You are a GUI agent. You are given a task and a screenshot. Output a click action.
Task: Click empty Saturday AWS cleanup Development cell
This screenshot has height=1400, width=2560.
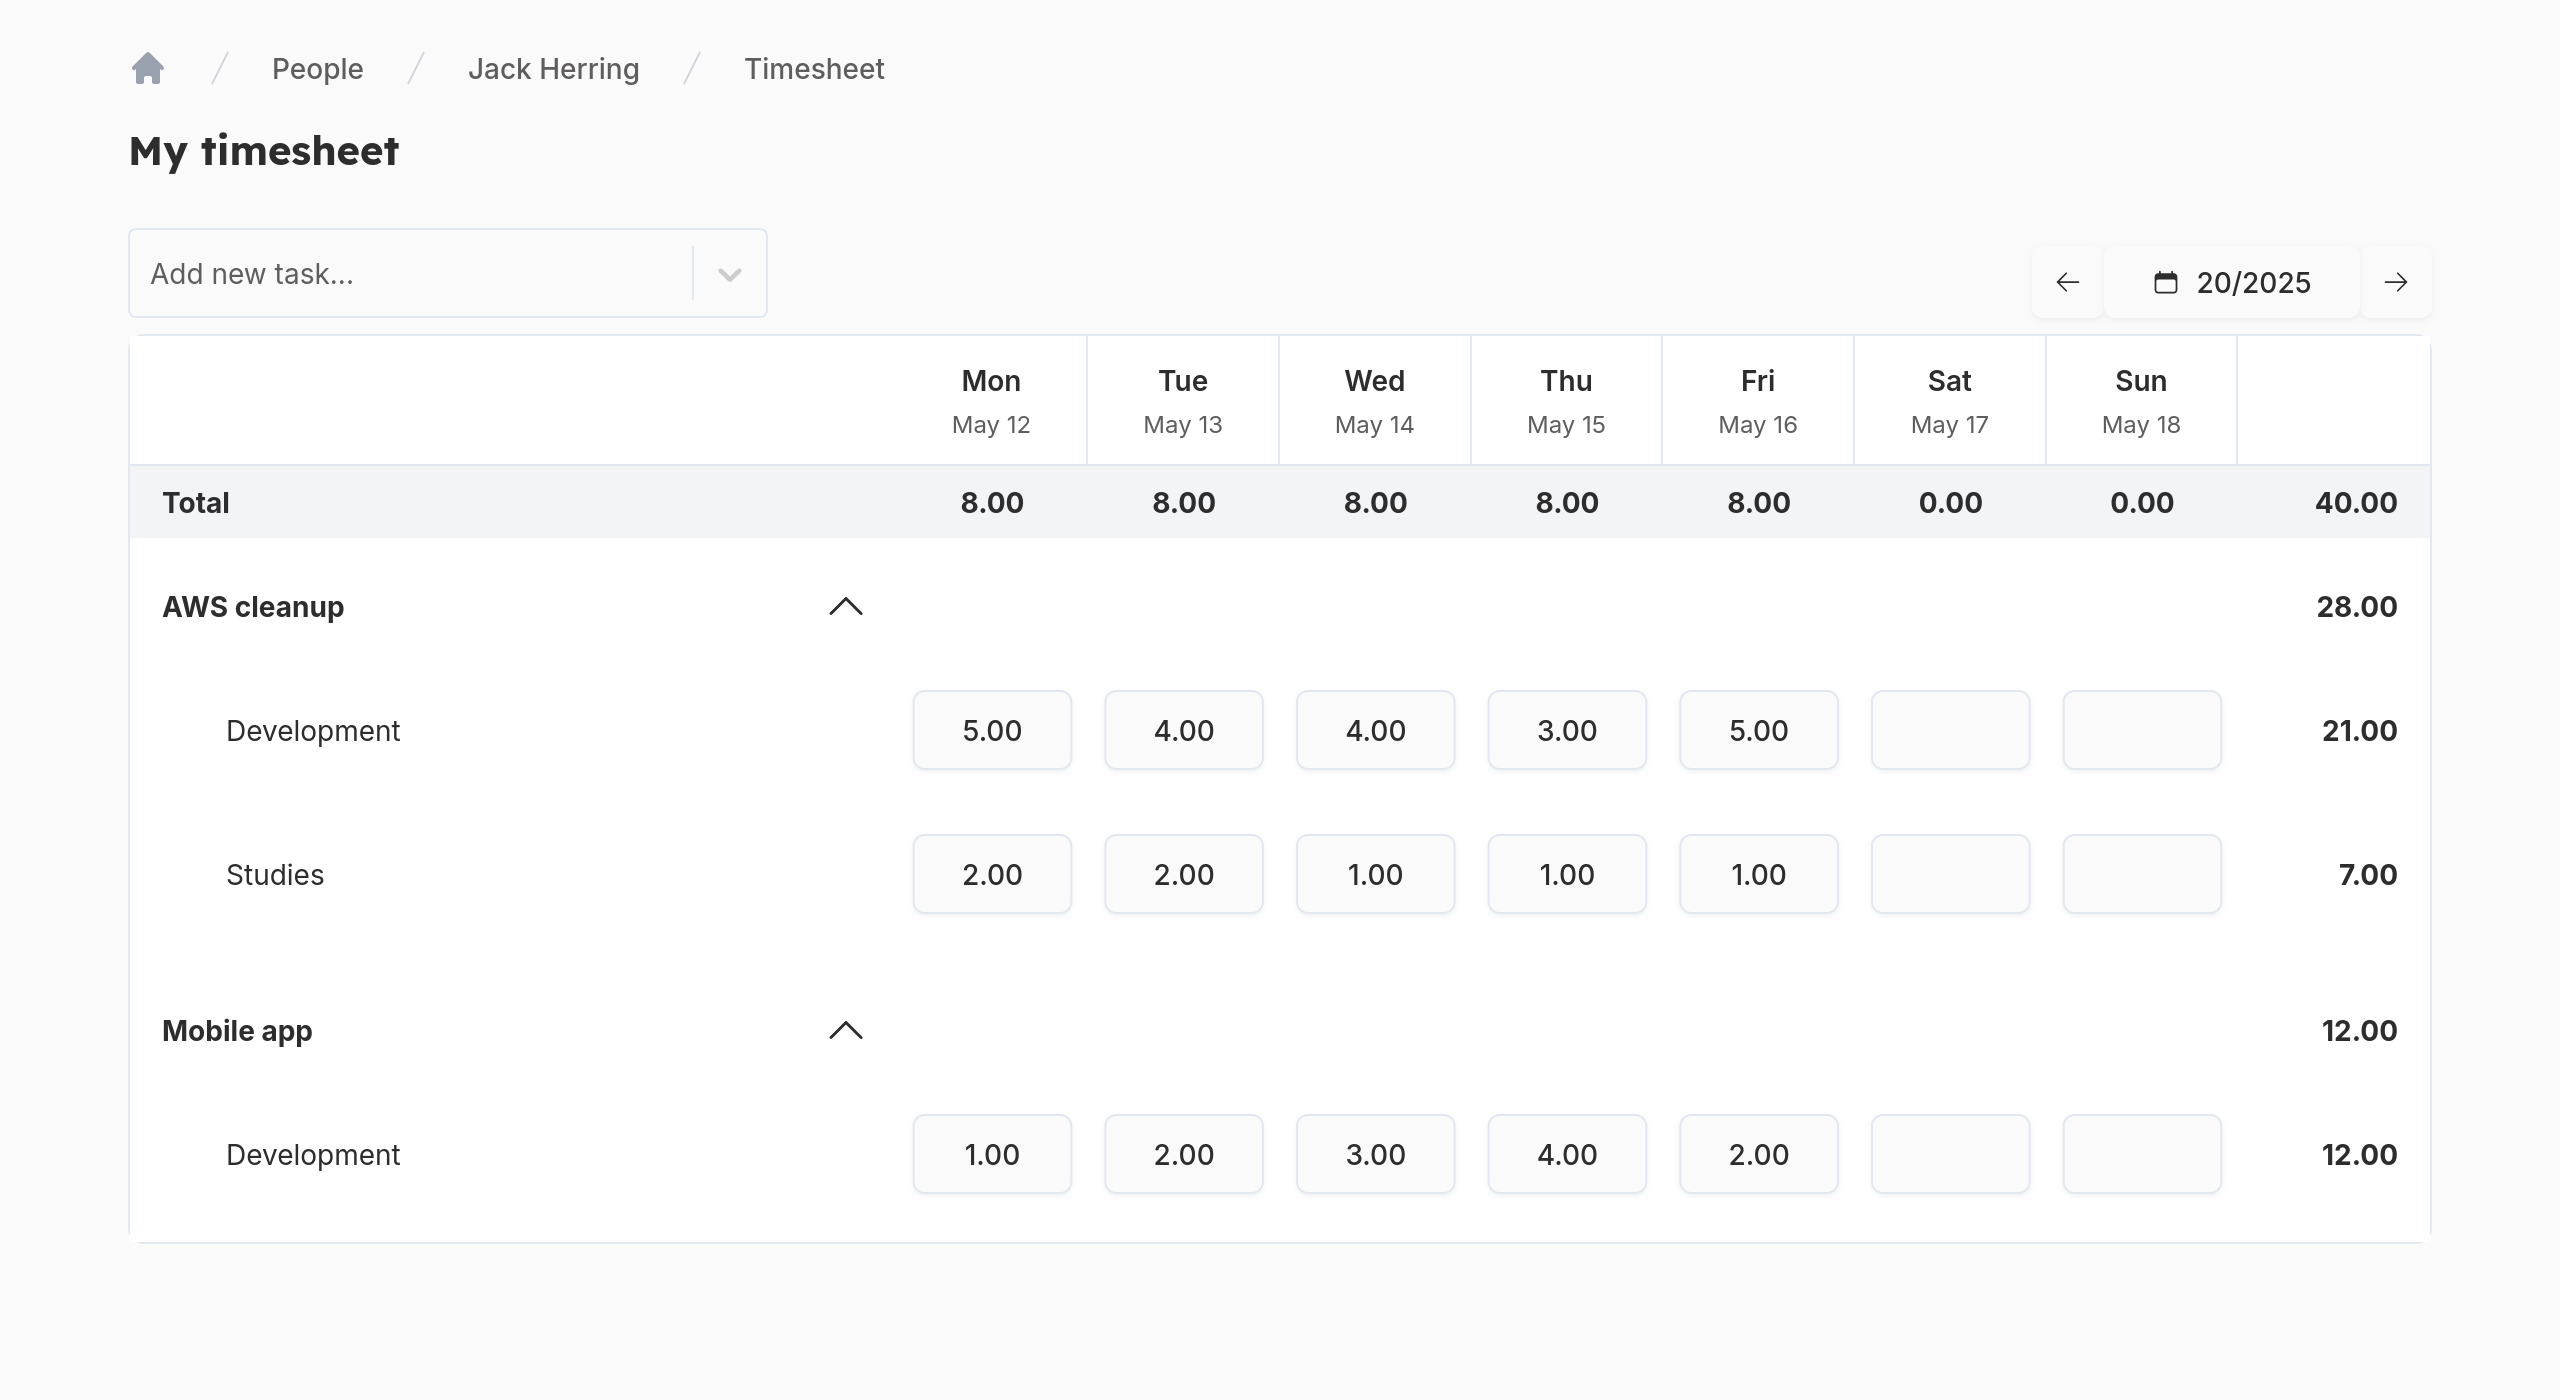pos(1950,730)
